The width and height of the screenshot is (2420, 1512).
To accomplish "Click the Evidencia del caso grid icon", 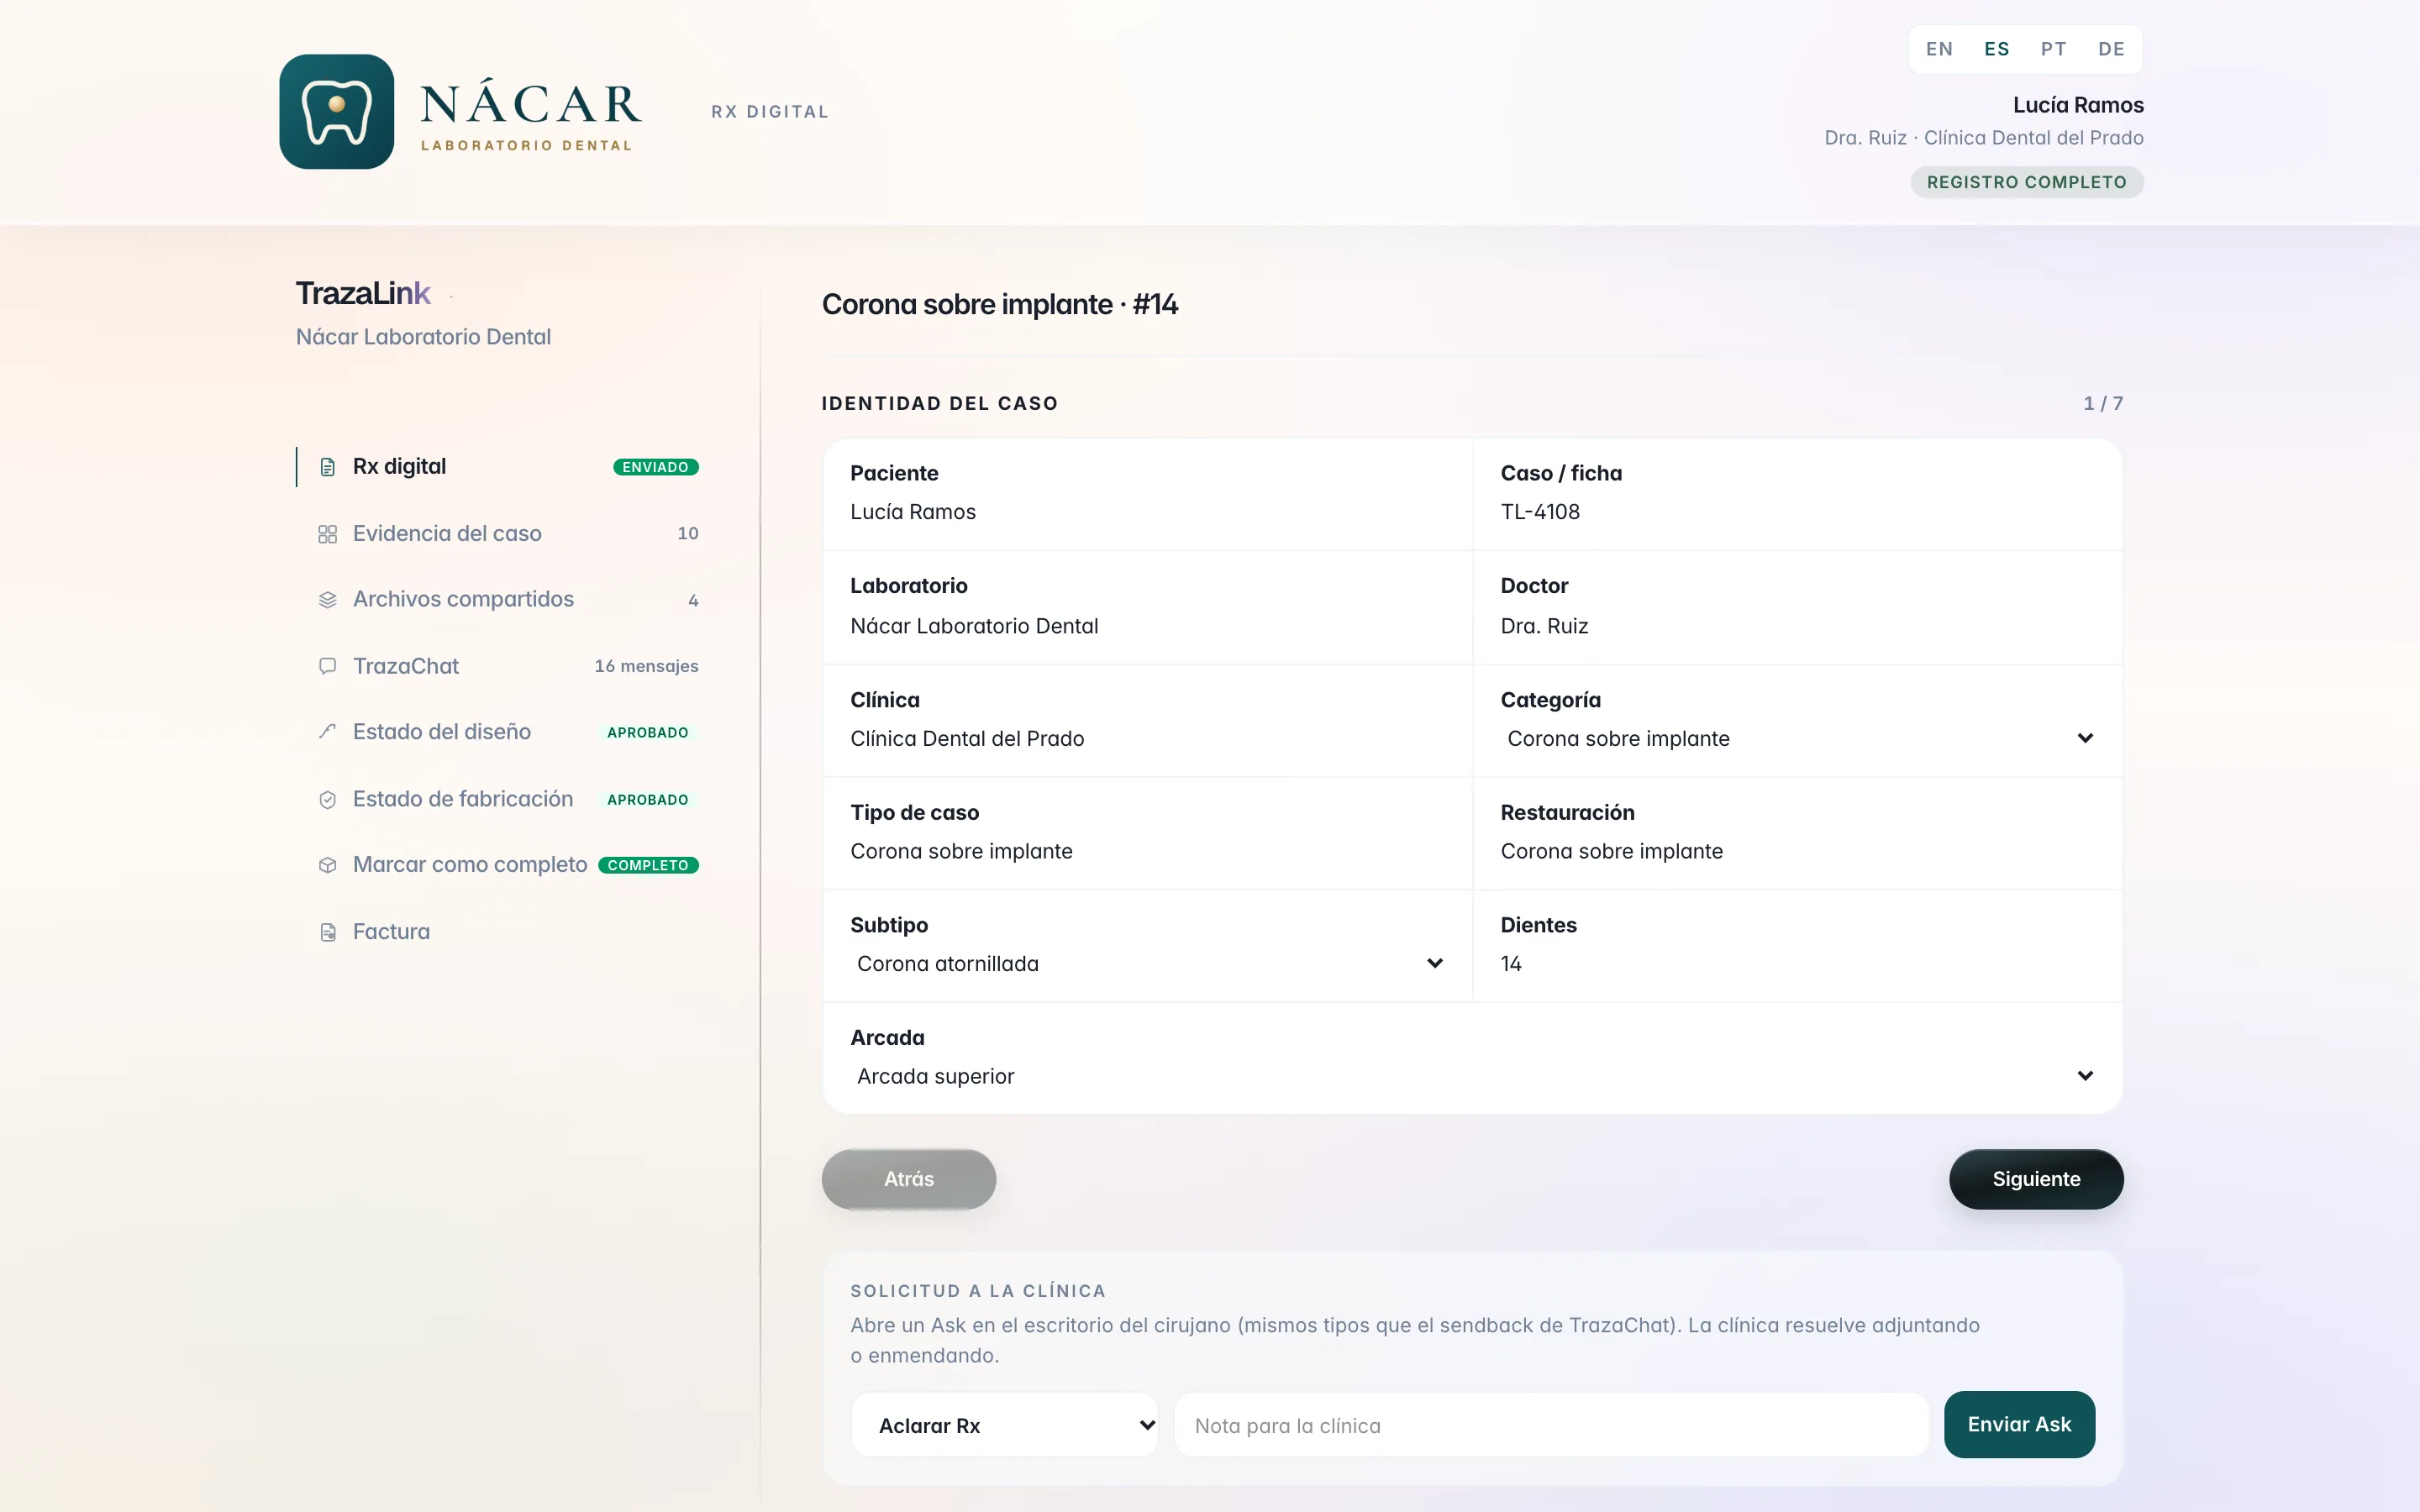I will 327,534.
